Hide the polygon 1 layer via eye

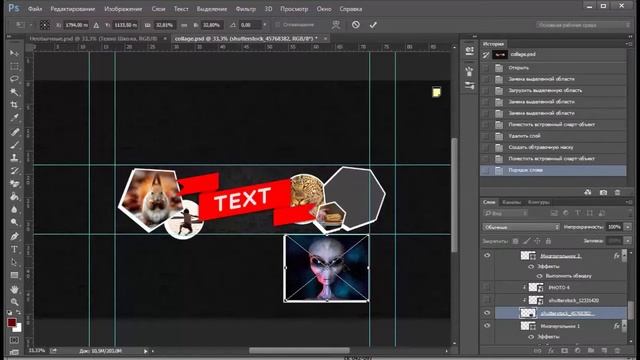point(487,326)
